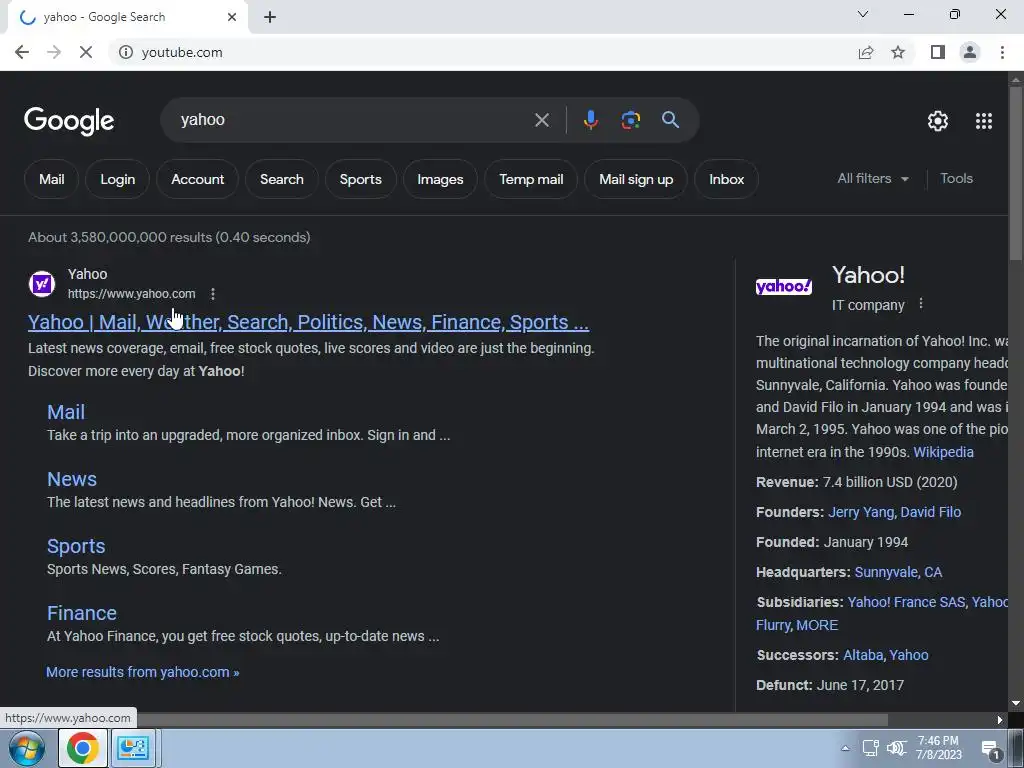Image resolution: width=1024 pixels, height=768 pixels.
Task: Open the browser side panel icon
Action: pyautogui.click(x=938, y=52)
